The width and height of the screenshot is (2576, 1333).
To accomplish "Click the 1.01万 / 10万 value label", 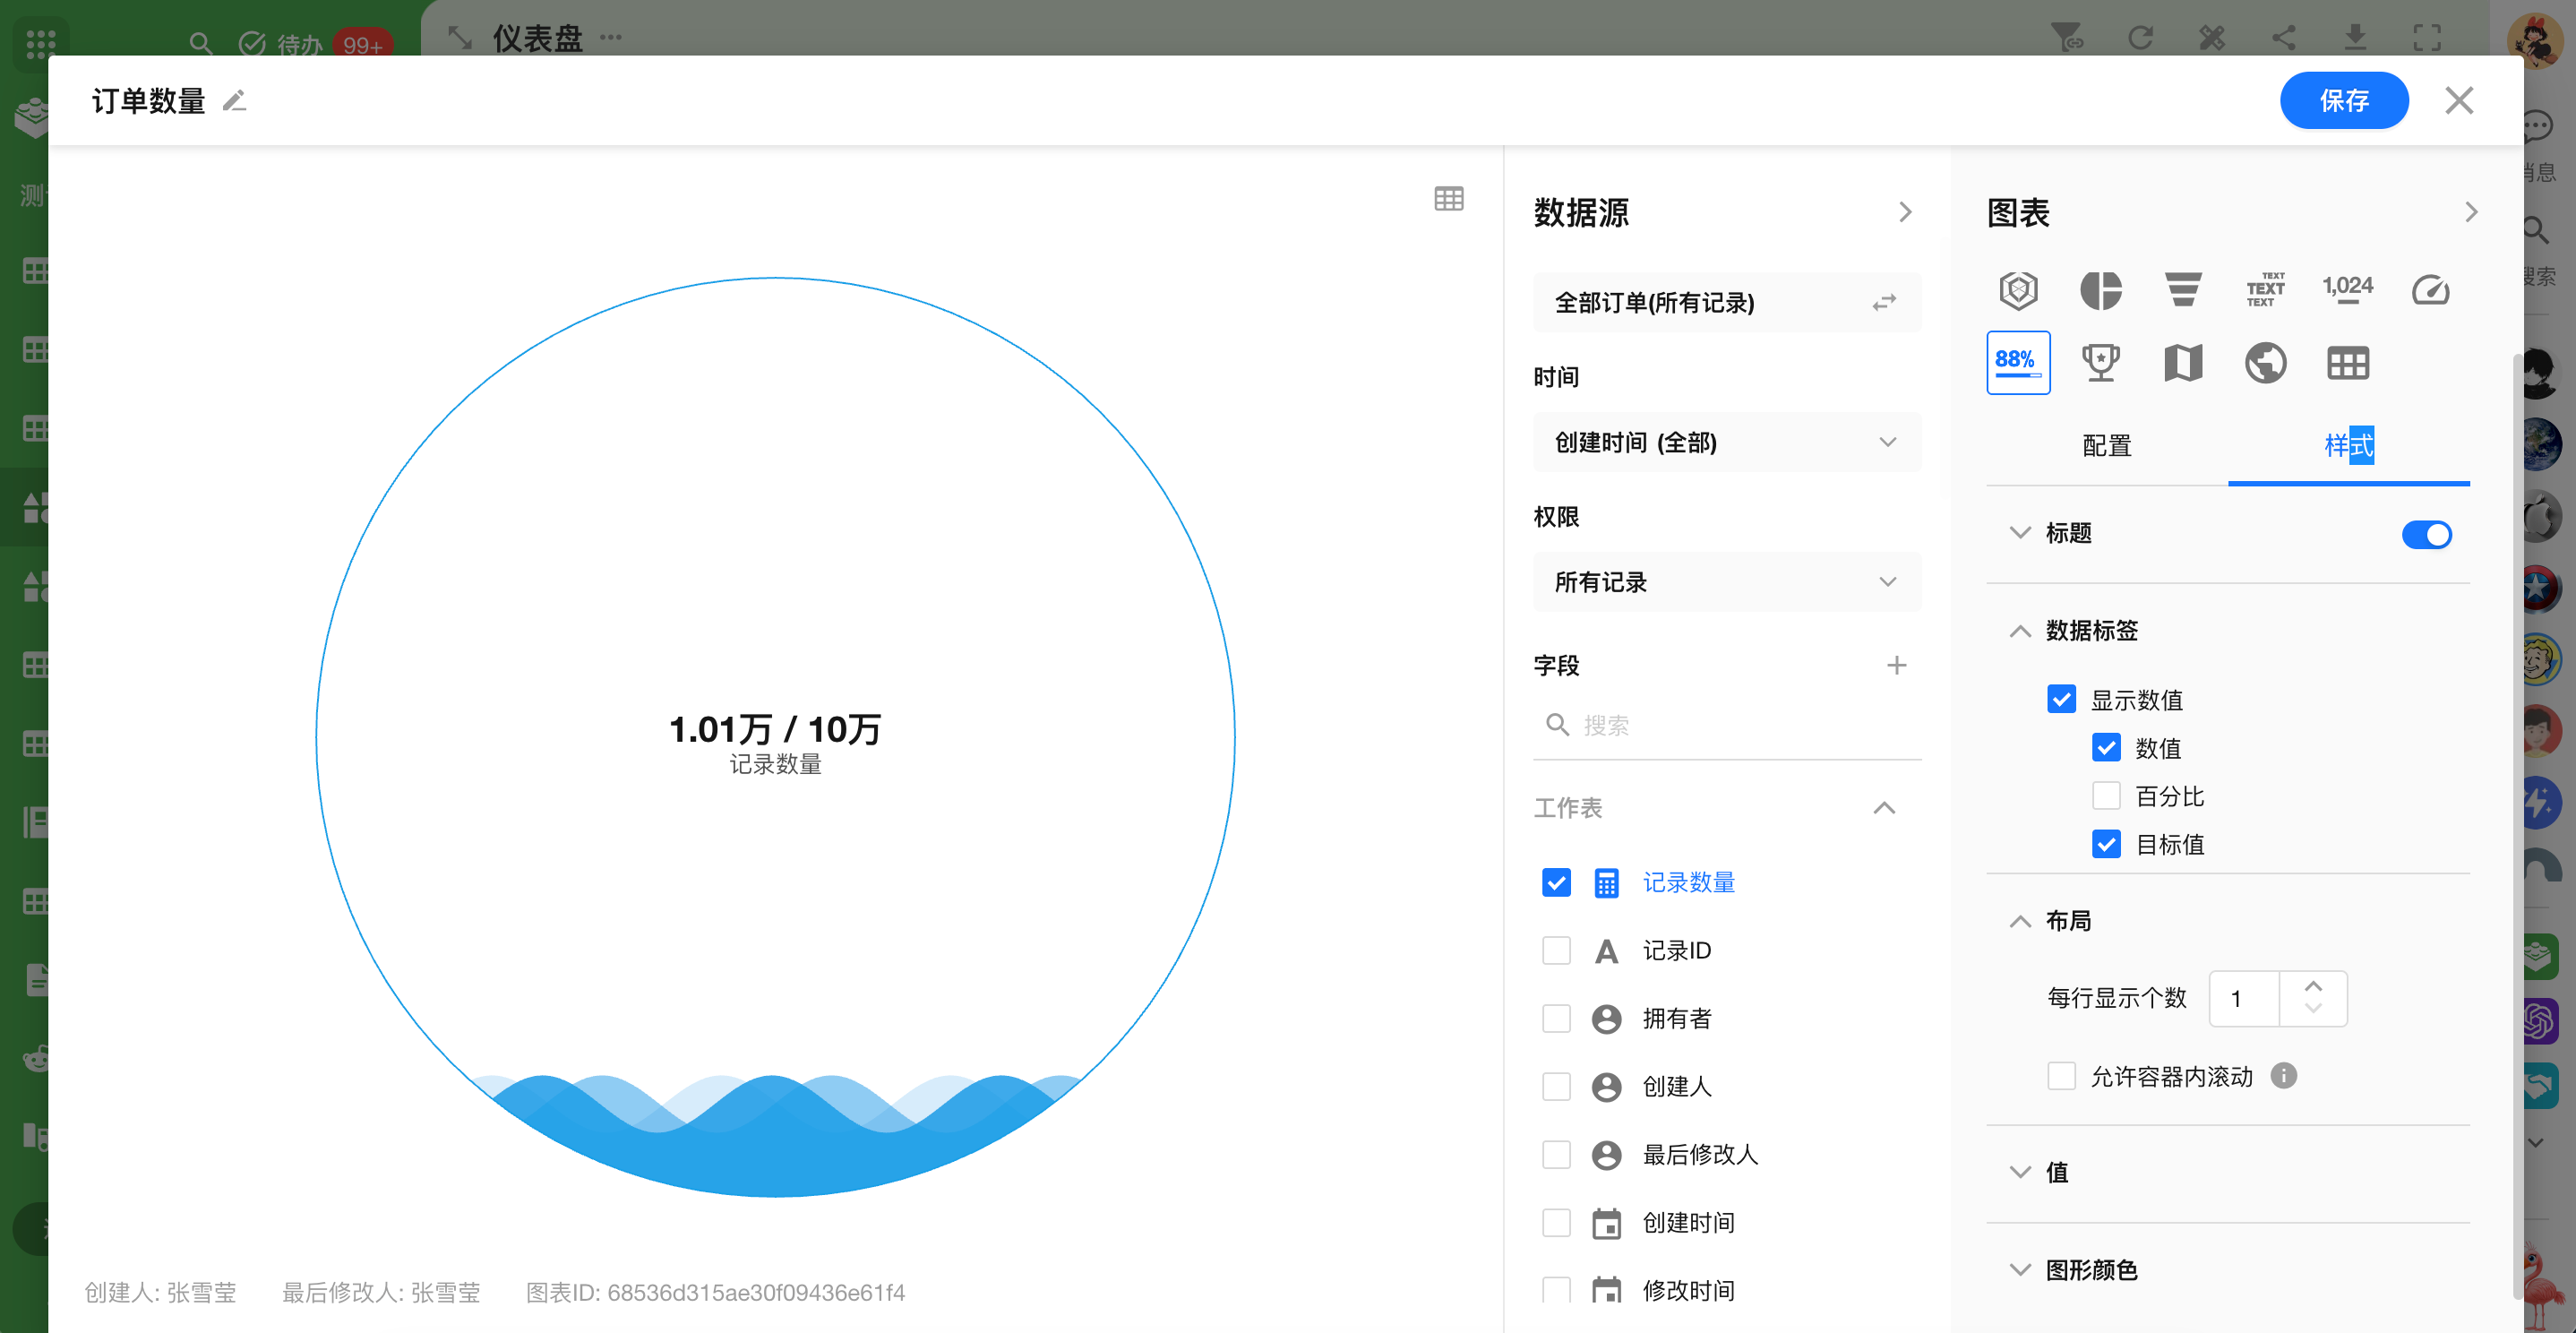I will pyautogui.click(x=775, y=730).
